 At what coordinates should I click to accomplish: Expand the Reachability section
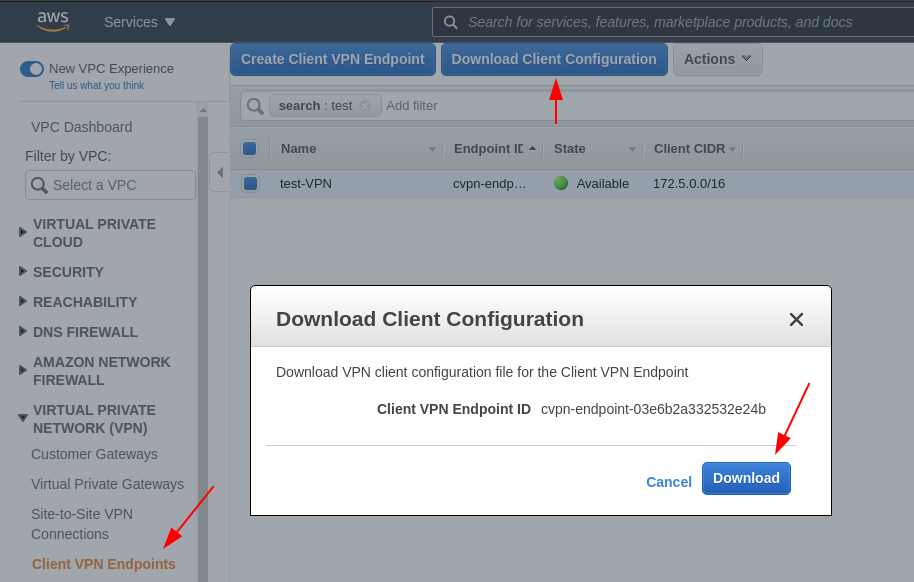23,301
